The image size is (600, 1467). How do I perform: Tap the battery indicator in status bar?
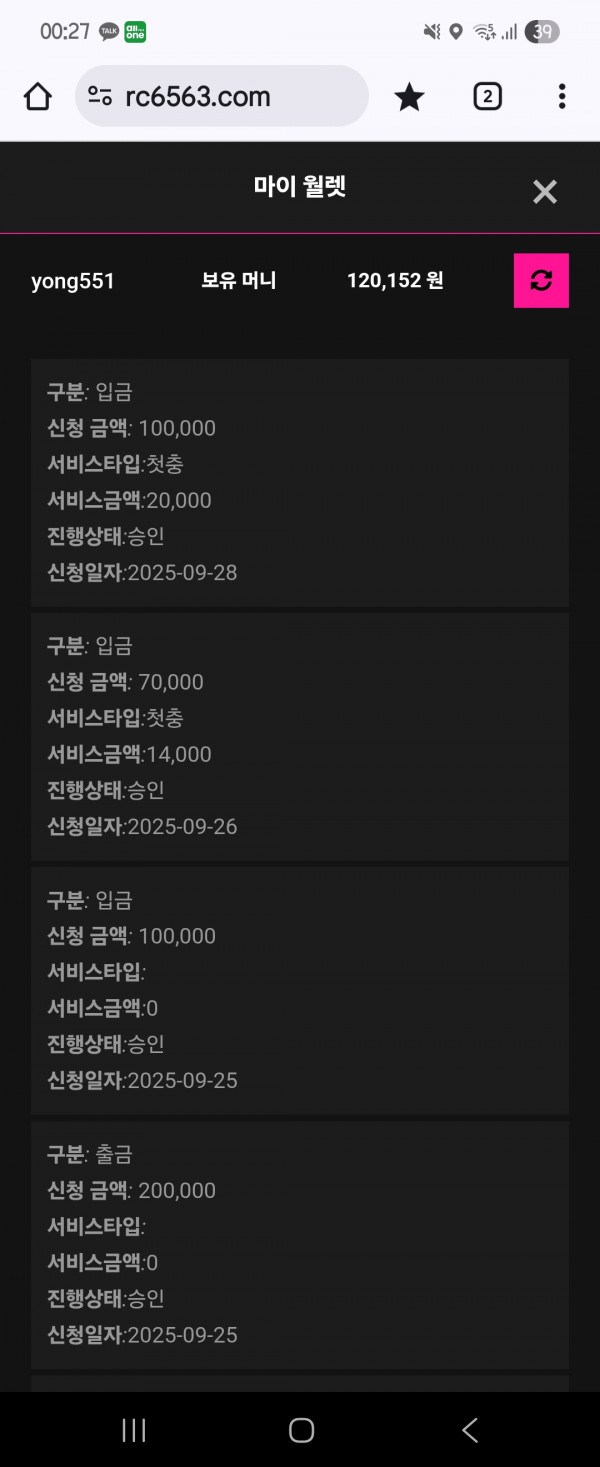(x=542, y=32)
